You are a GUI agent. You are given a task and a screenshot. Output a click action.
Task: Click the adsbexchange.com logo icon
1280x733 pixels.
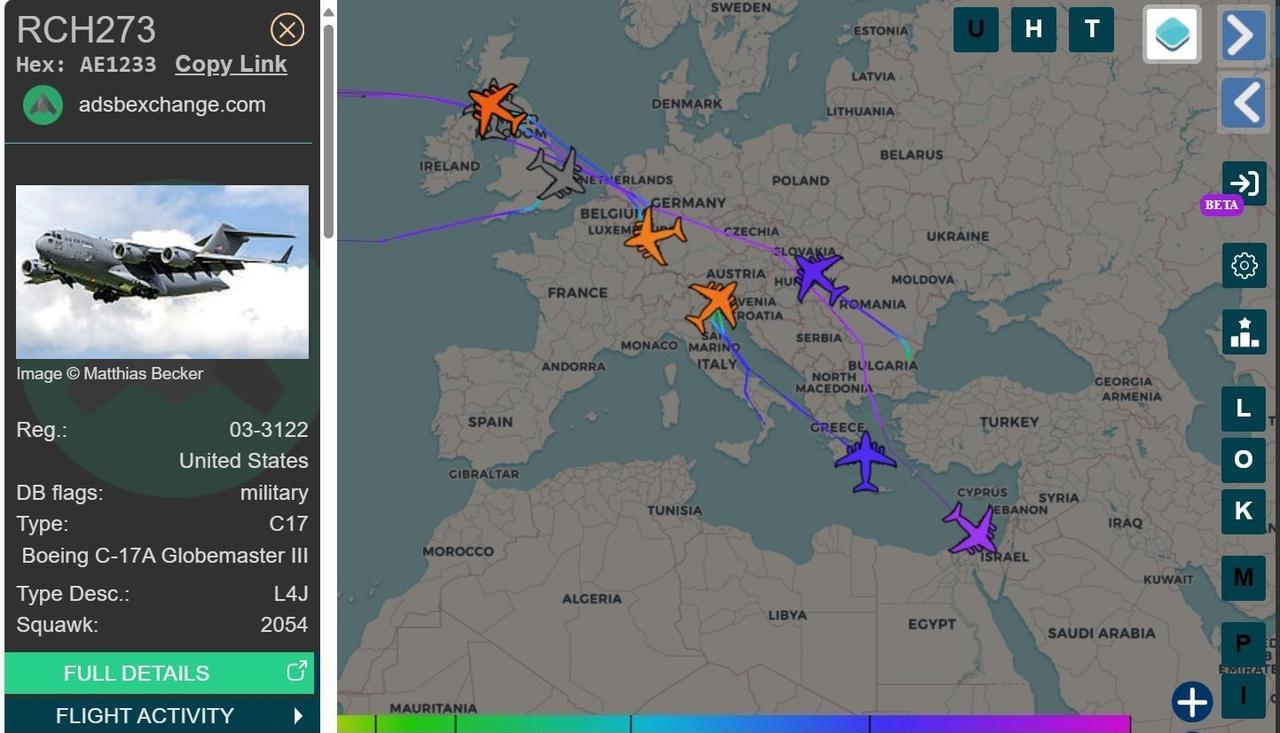click(43, 105)
